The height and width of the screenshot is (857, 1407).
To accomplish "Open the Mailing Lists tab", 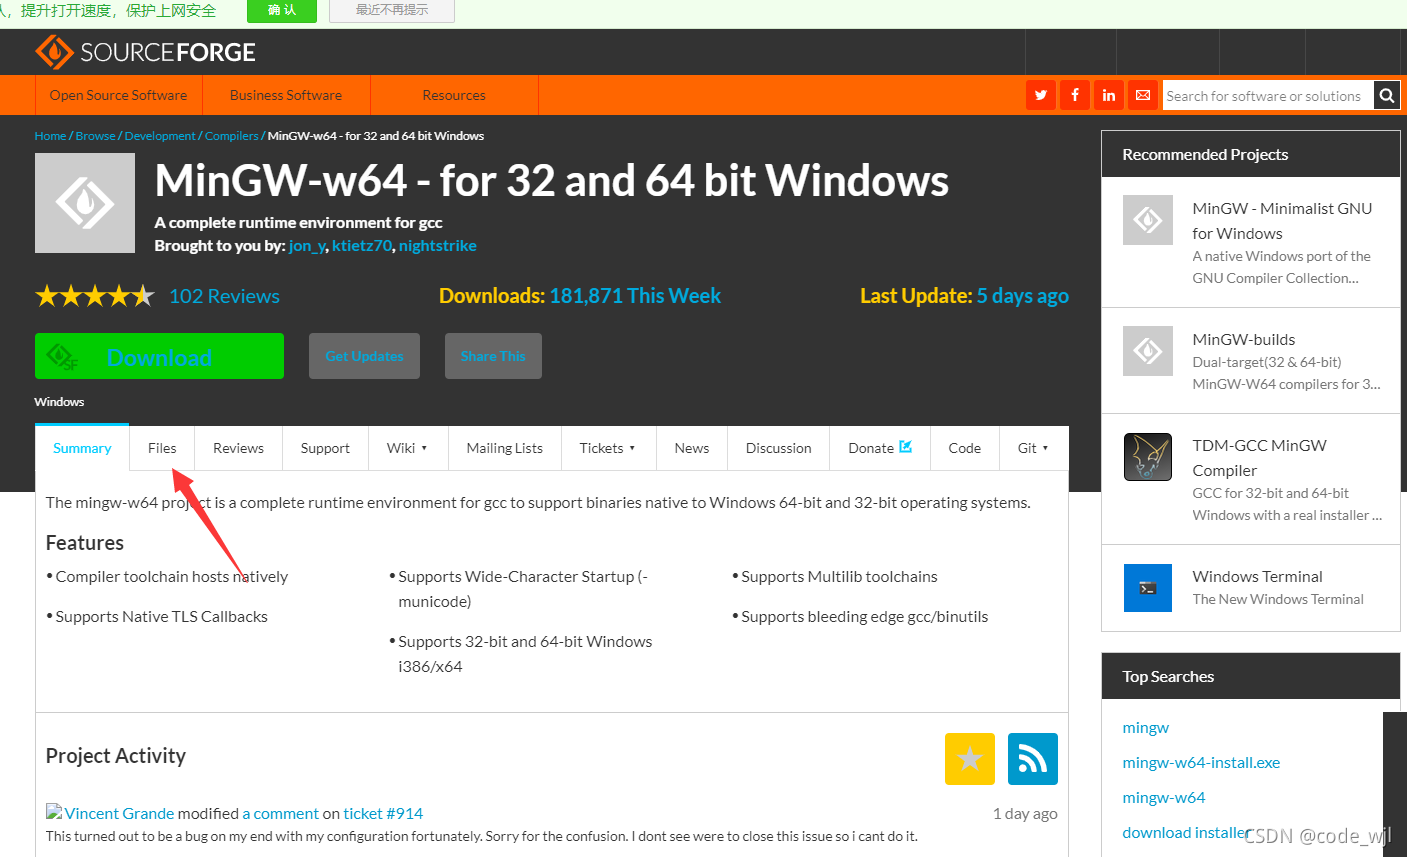I will pos(505,448).
